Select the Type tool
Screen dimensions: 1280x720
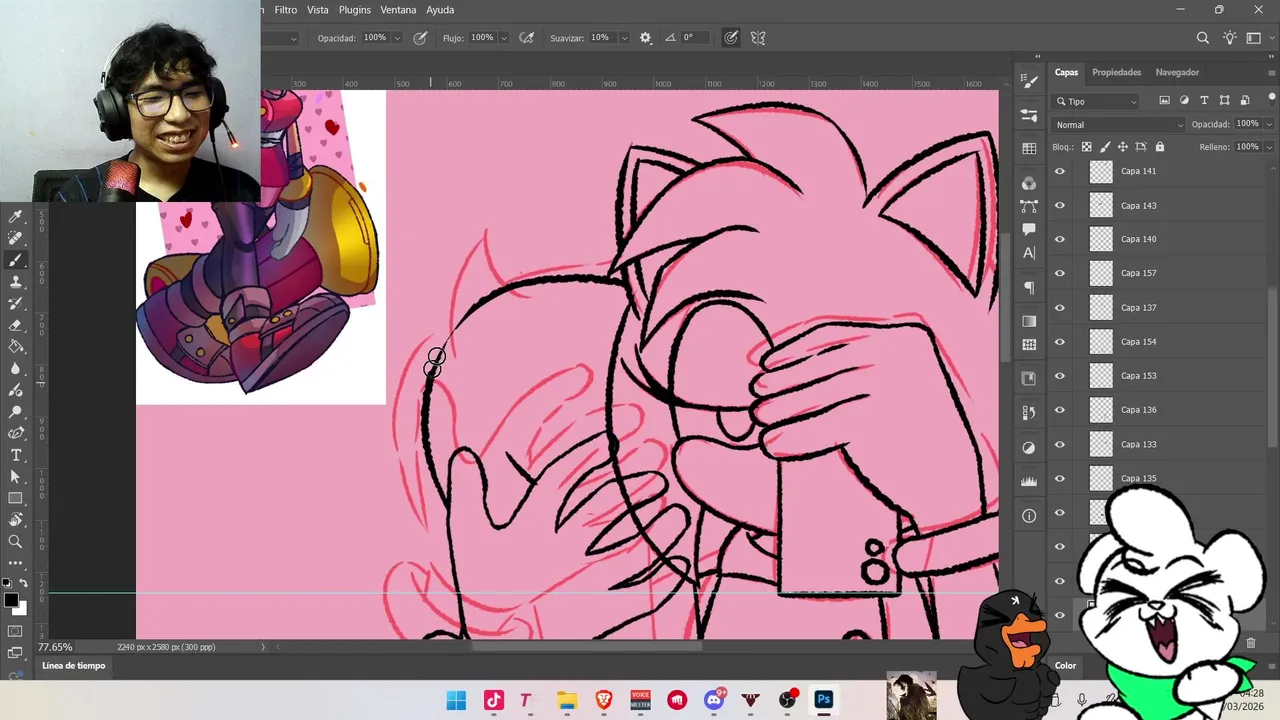tap(15, 455)
